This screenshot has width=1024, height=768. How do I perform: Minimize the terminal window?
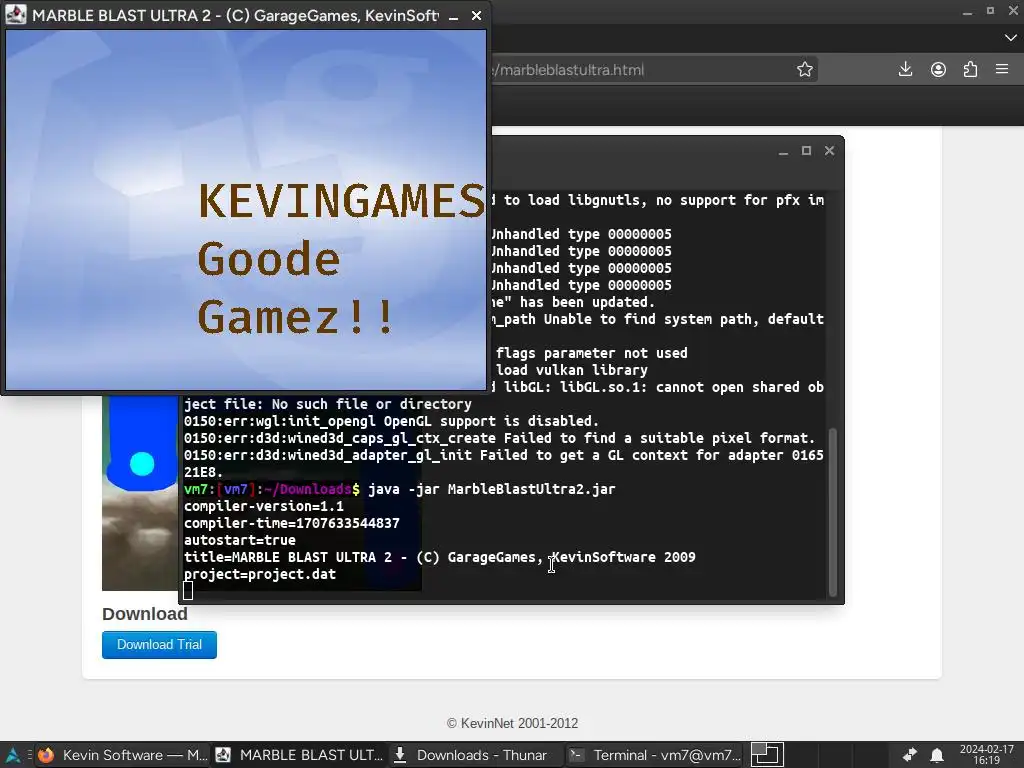click(783, 151)
